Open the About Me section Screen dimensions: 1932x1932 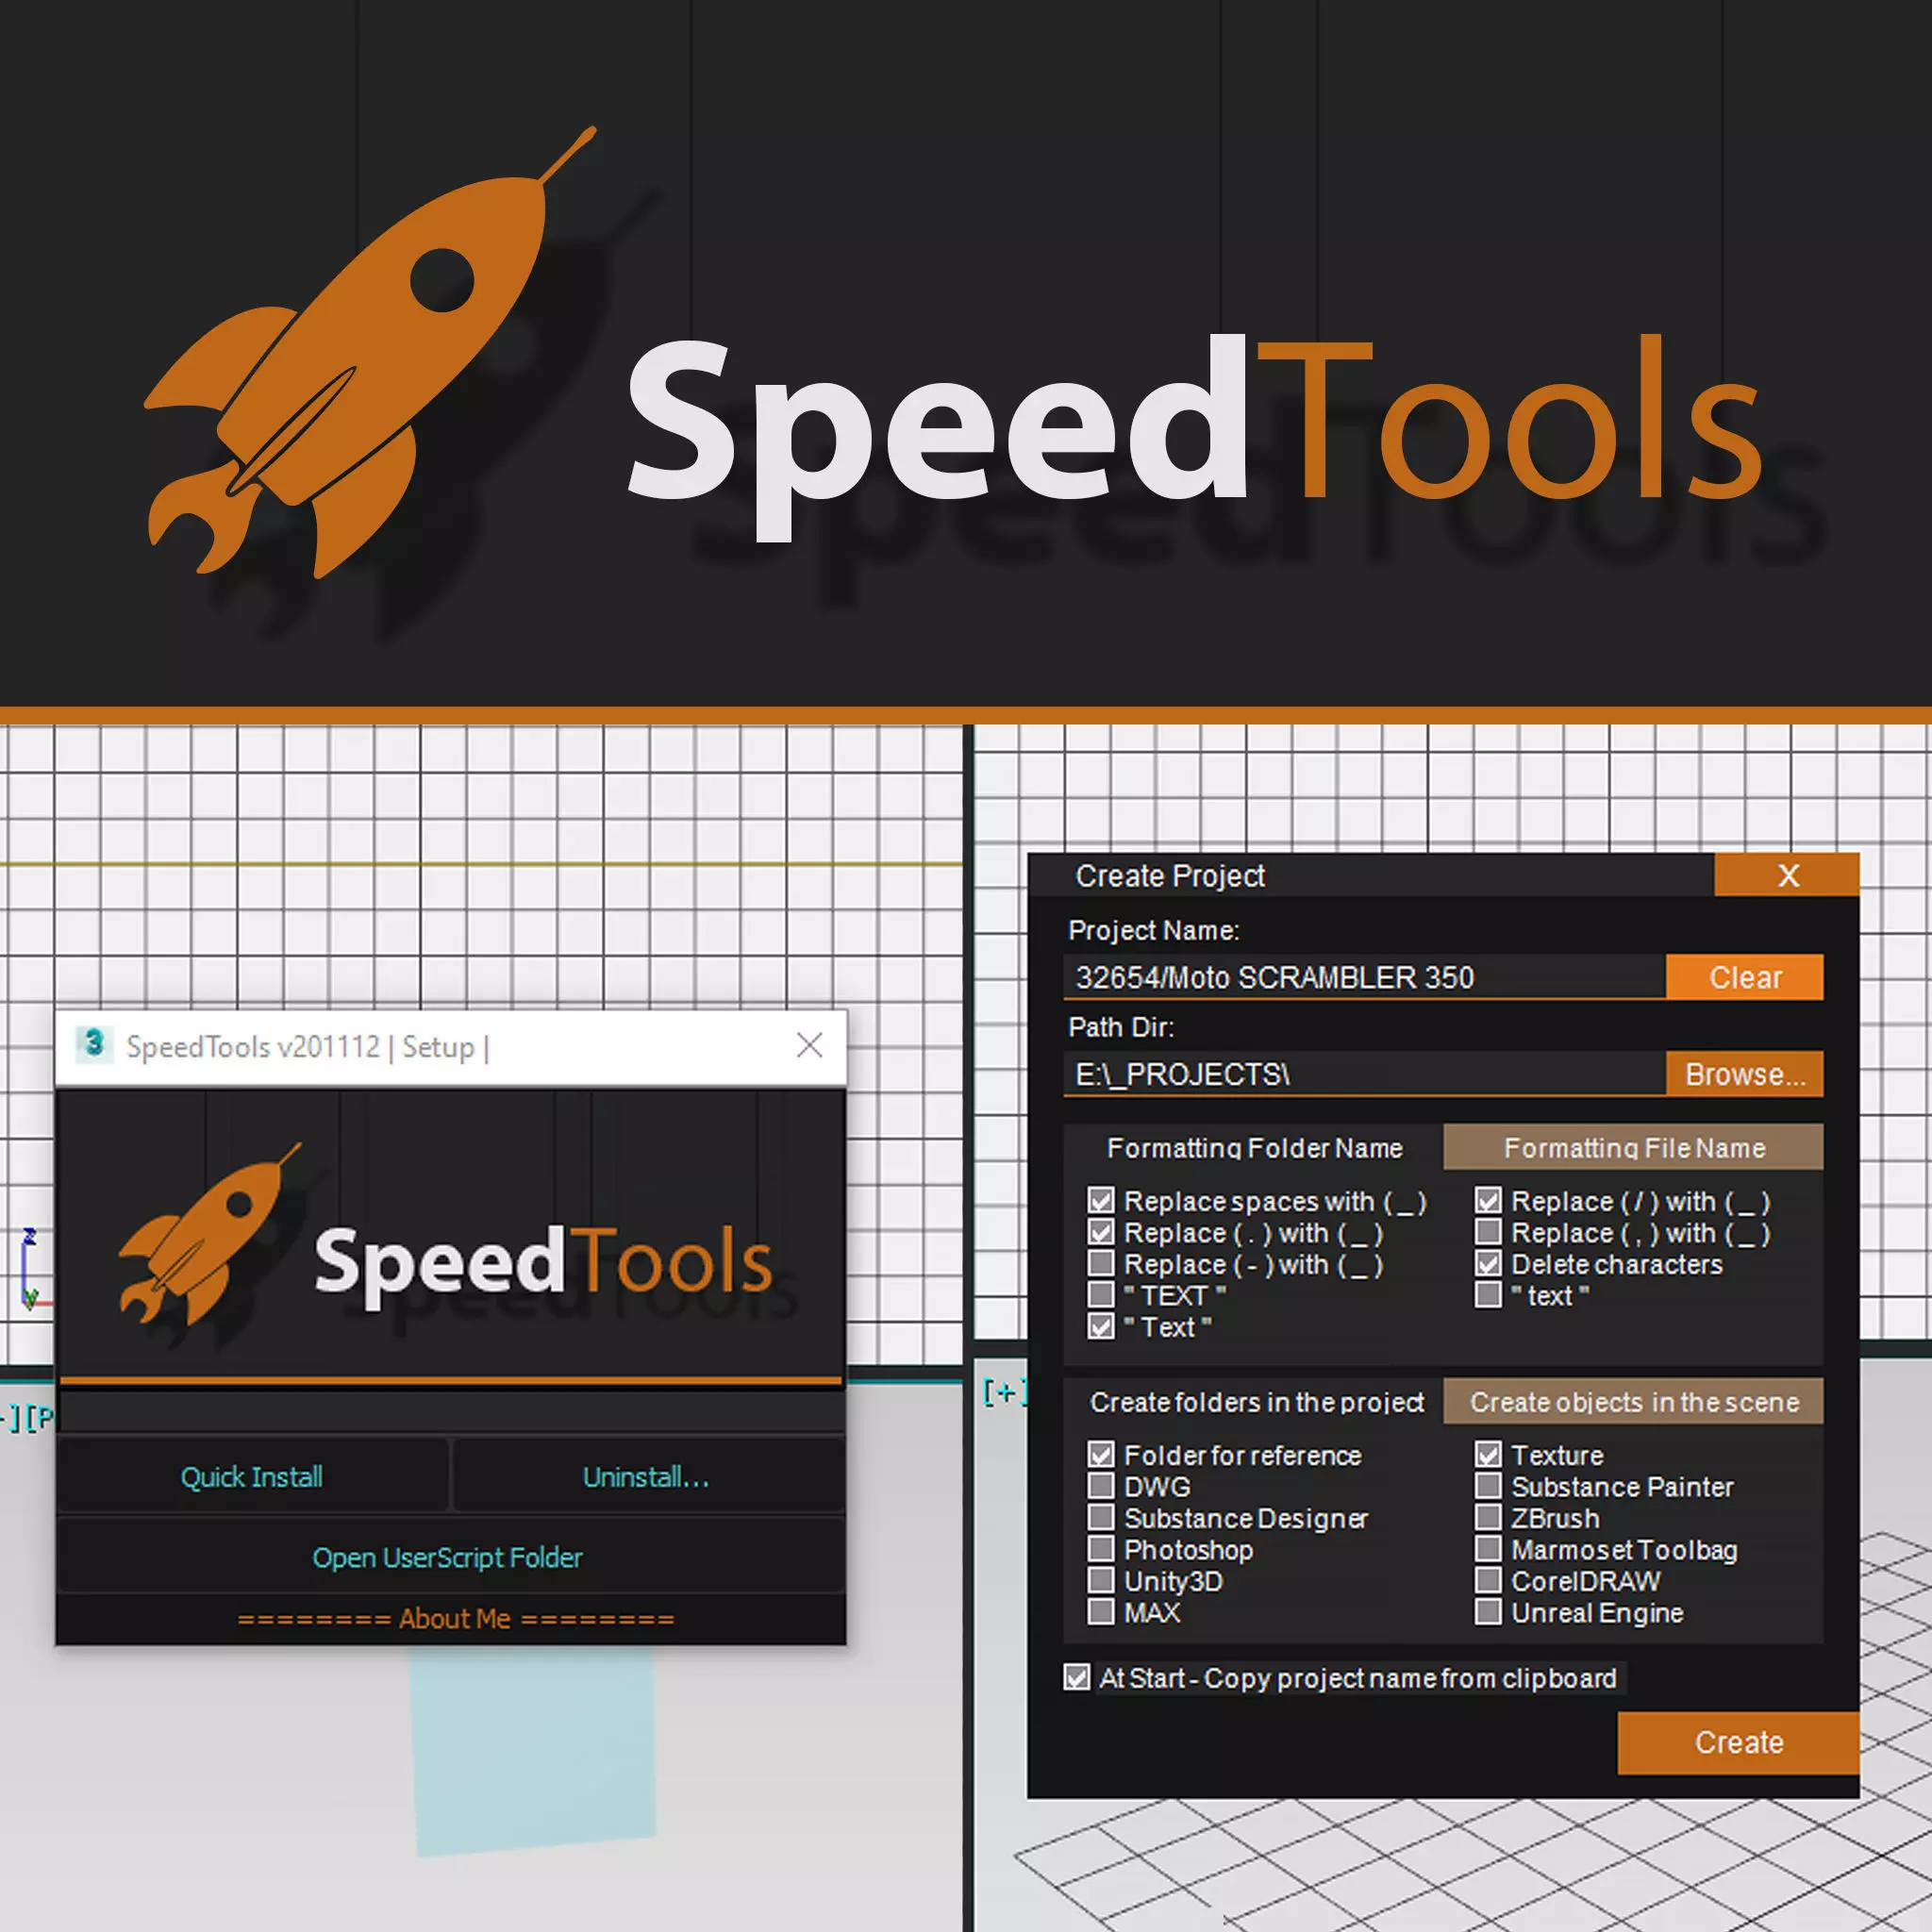(x=455, y=1618)
